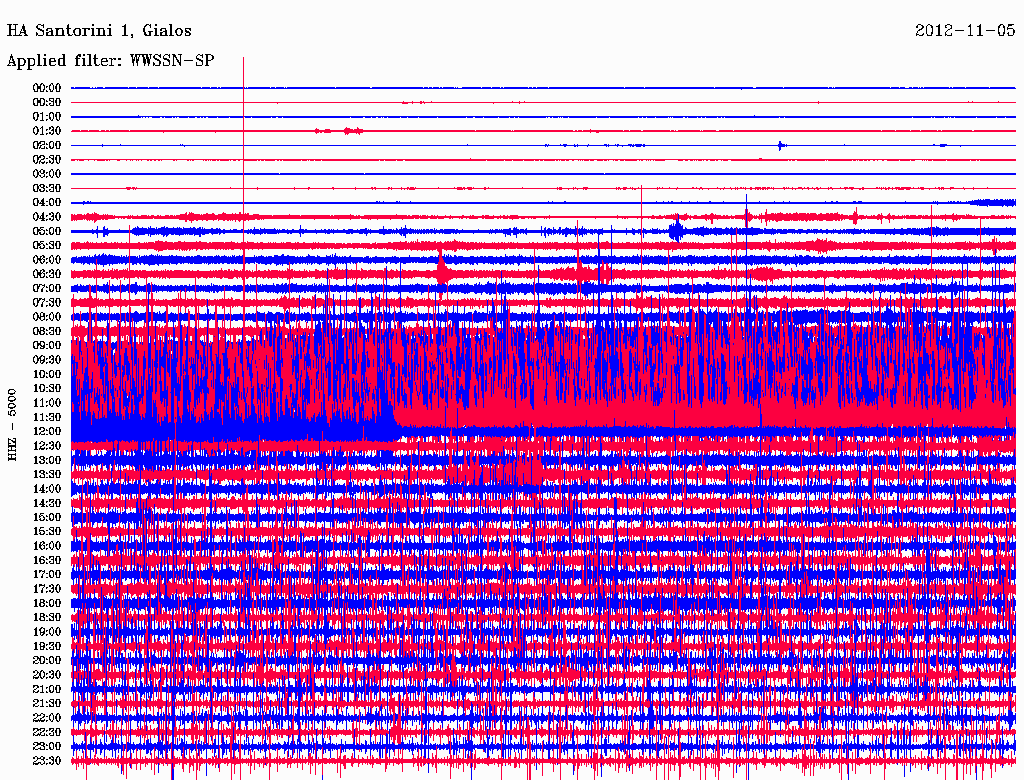The height and width of the screenshot is (780, 1024).
Task: Select the 01:30 time row label
Action: click(x=47, y=131)
